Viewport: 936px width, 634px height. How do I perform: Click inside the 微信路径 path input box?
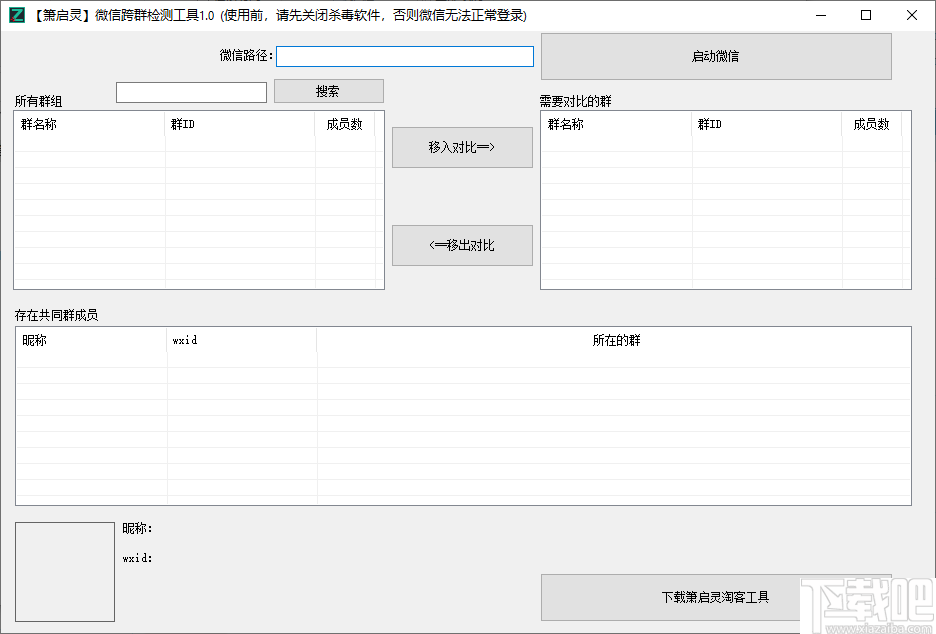[x=404, y=56]
